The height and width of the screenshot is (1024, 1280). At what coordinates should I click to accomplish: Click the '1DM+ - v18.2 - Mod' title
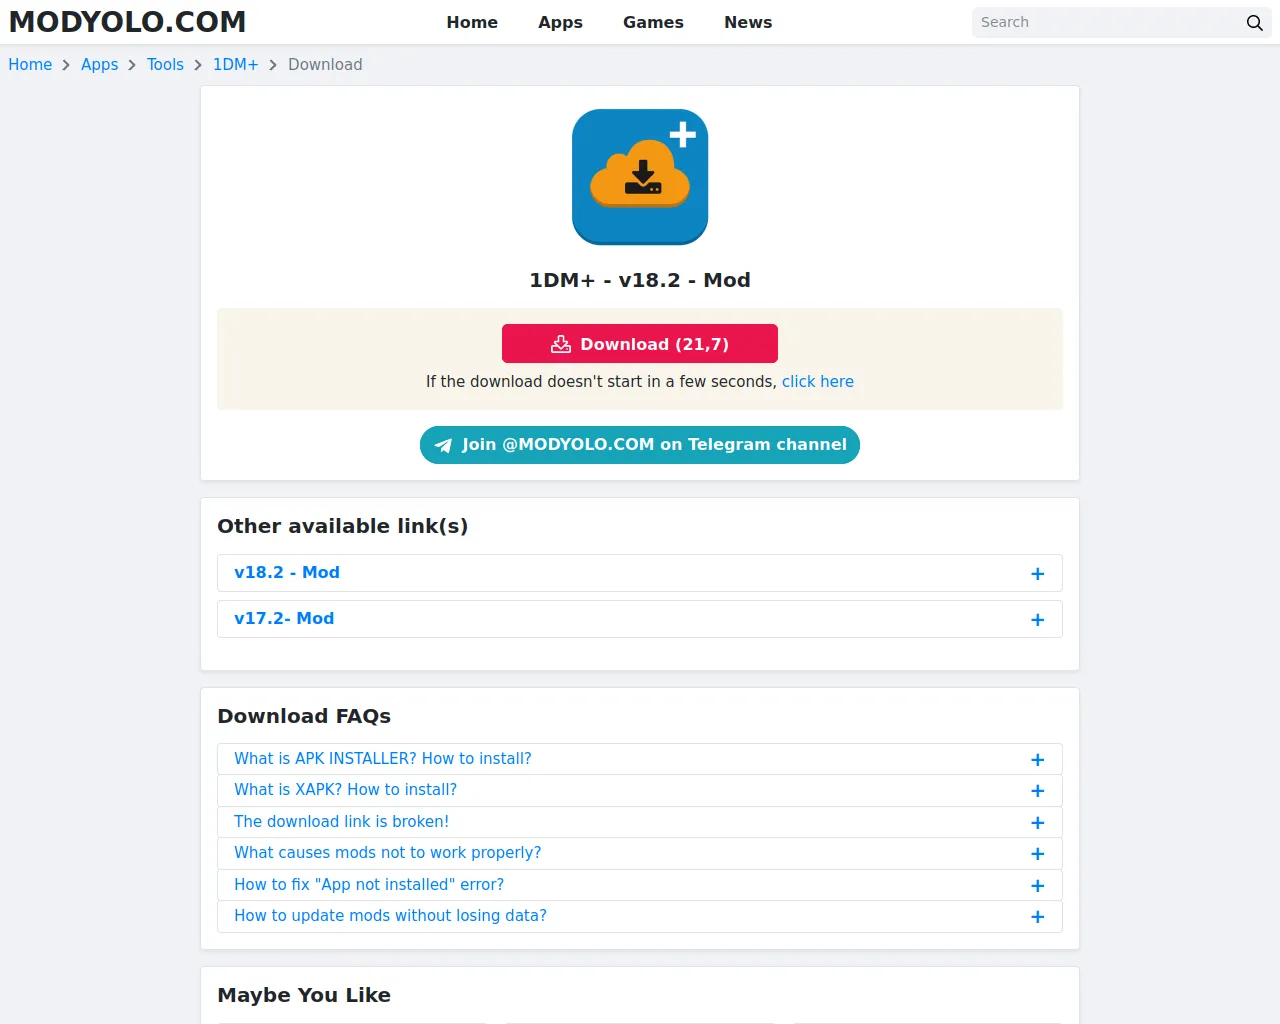640,280
